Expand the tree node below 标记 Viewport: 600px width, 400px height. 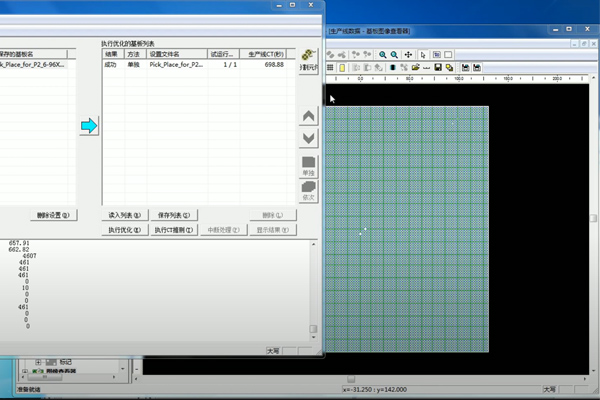pos(25,371)
